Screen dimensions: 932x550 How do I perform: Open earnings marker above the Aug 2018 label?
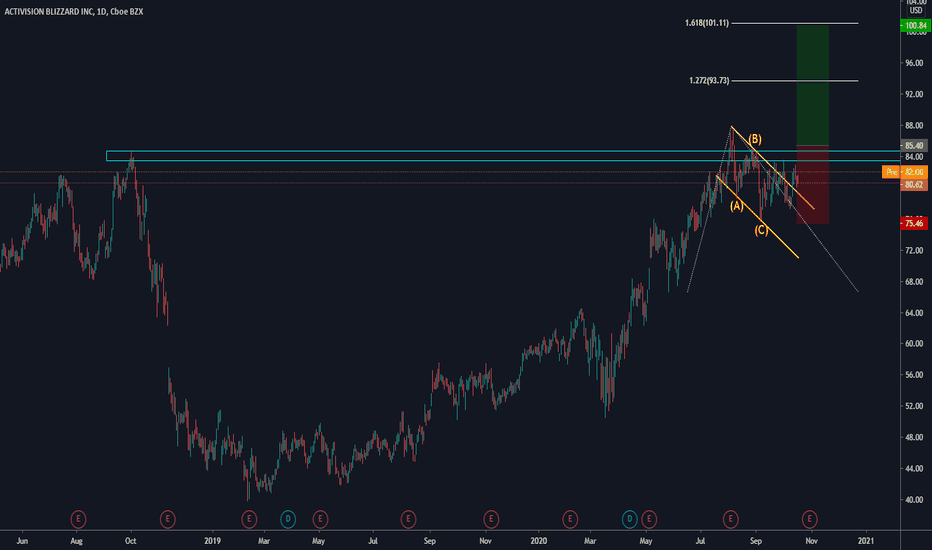coord(78,519)
